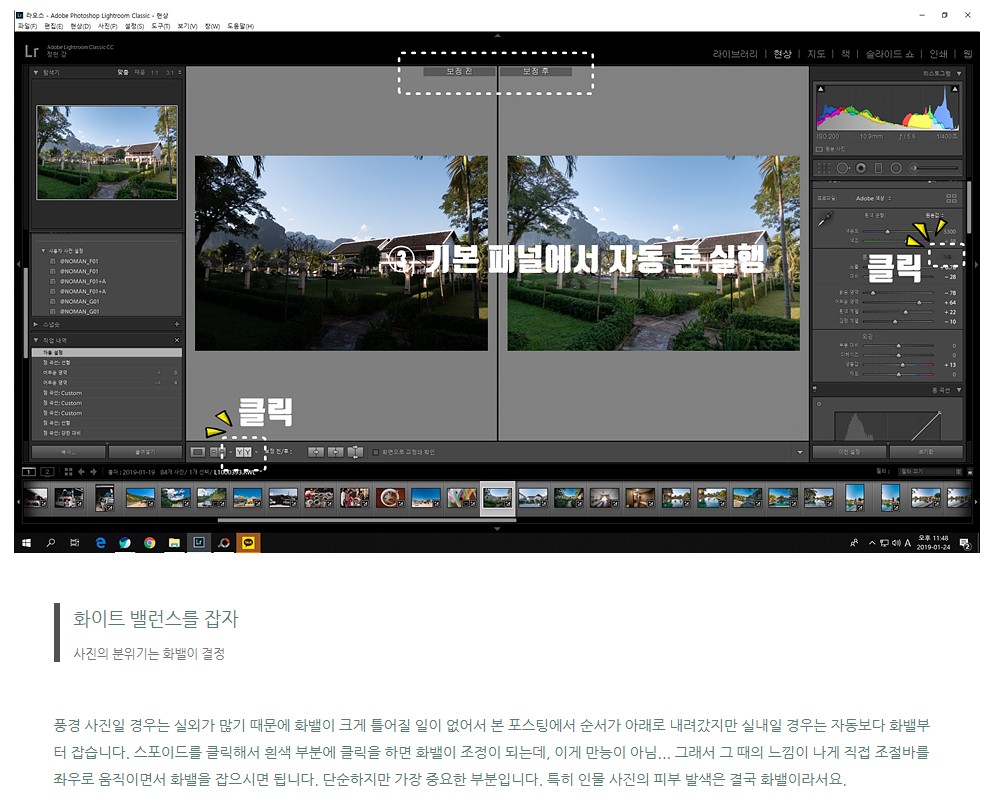The image size is (1004, 806).
Task: Click the Previous settings button
Action: pyautogui.click(x=850, y=452)
